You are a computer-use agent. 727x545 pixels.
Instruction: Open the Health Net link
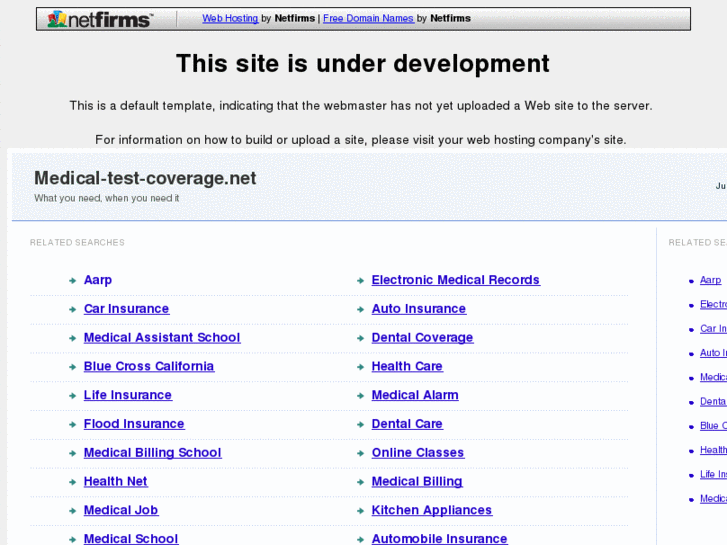[x=115, y=481]
